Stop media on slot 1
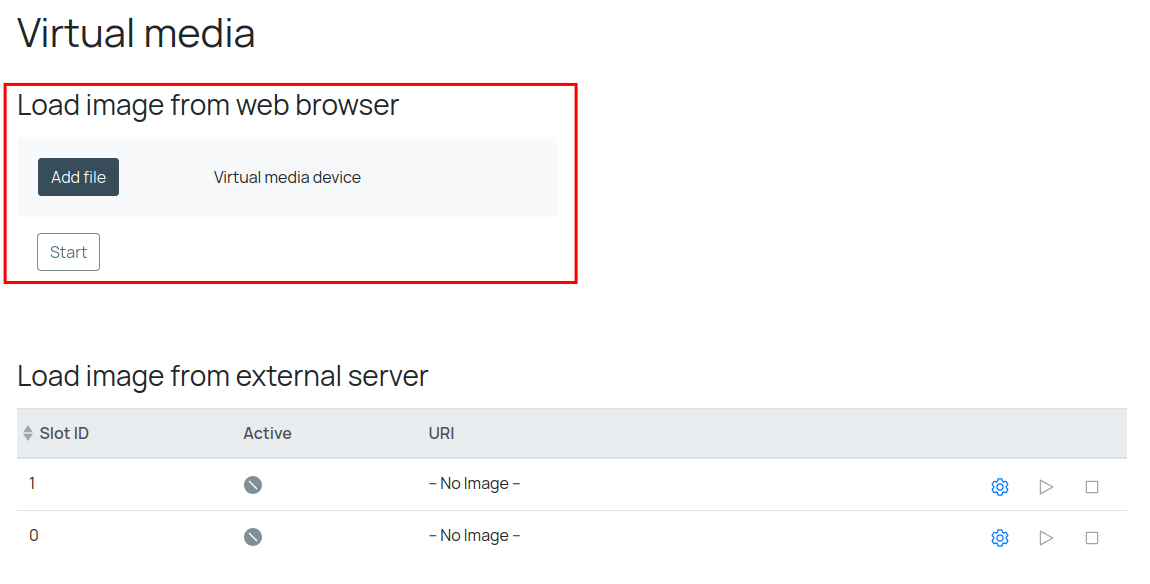 pyautogui.click(x=1092, y=487)
